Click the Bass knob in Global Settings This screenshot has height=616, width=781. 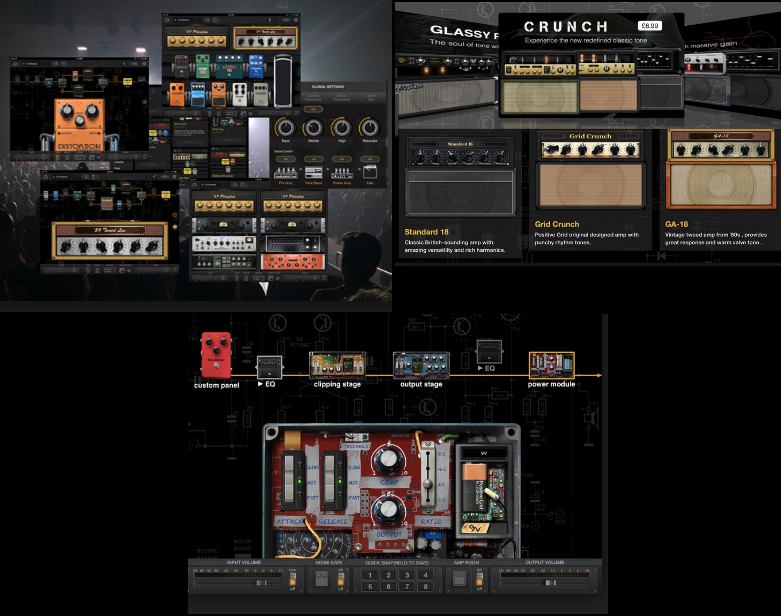[285, 128]
